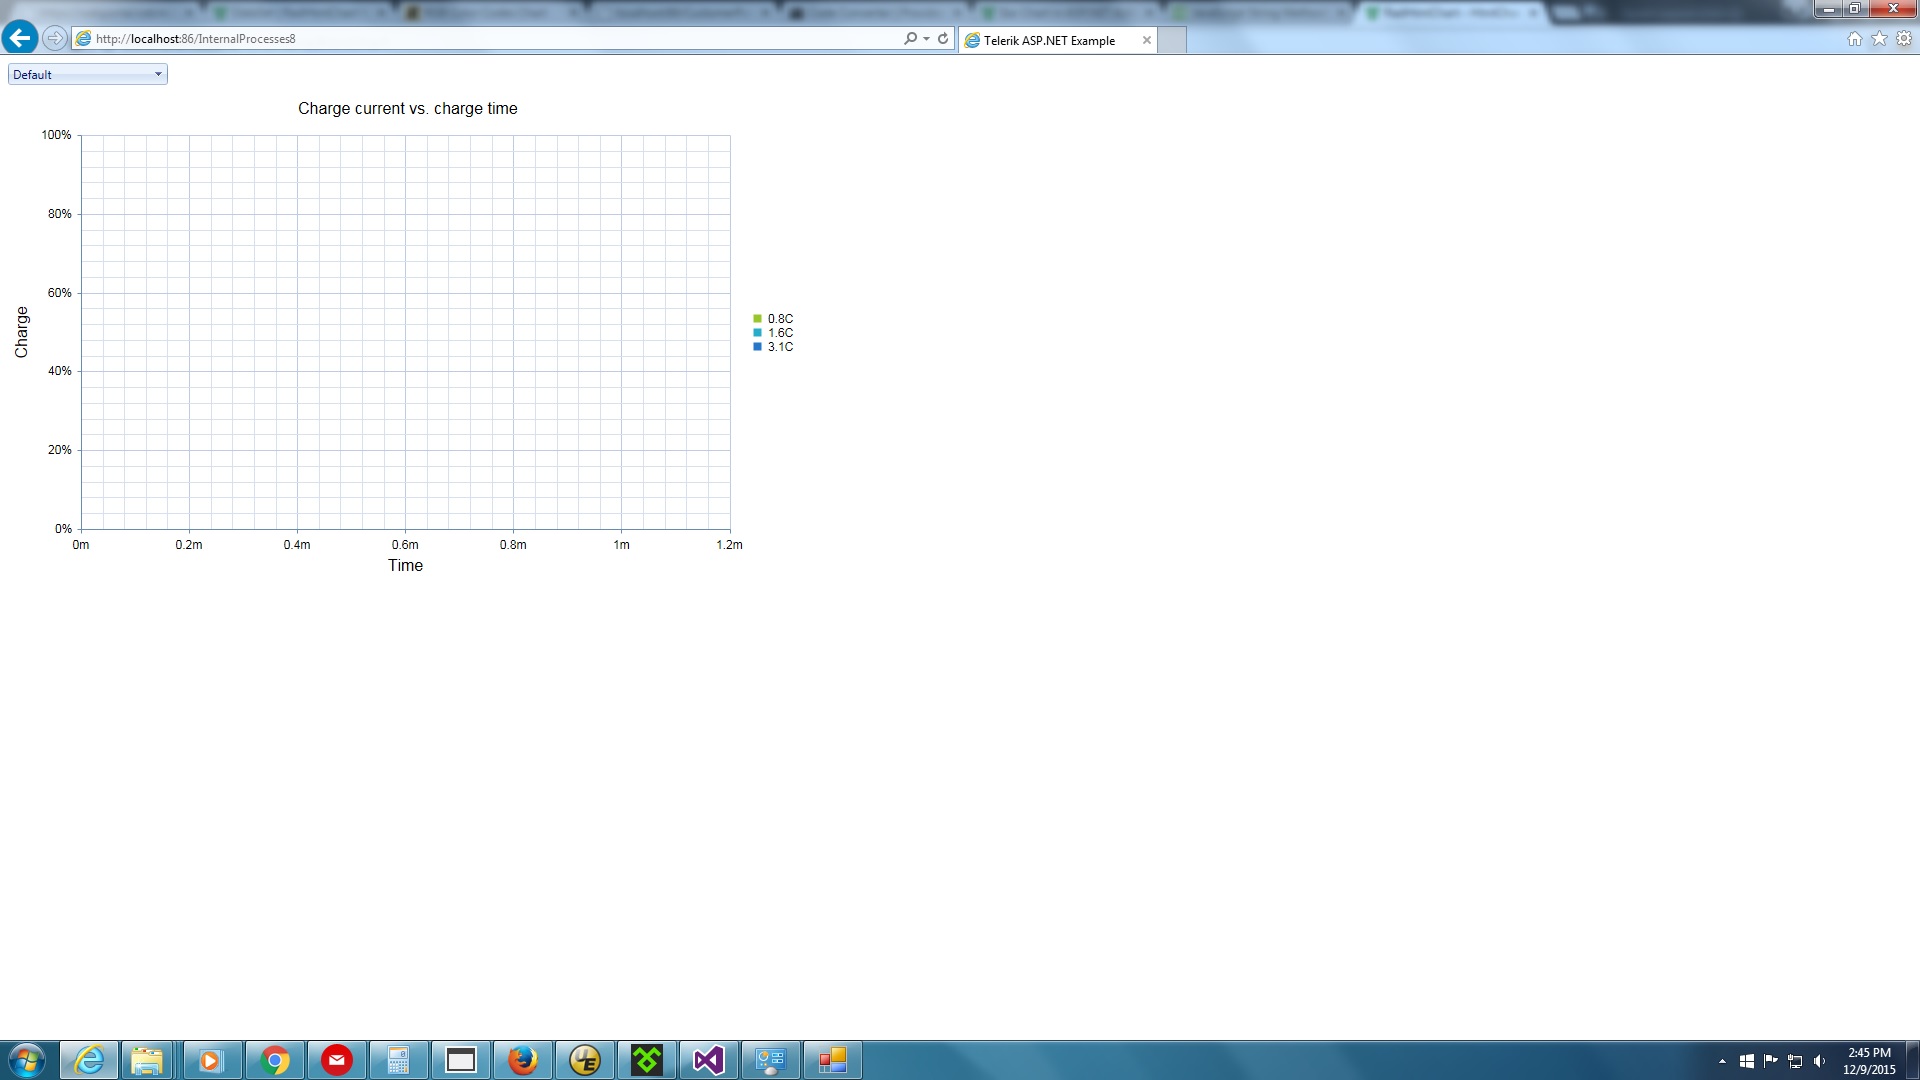Toggle the 1.6C legend series
Image resolution: width=1920 pixels, height=1080 pixels.
tap(779, 333)
